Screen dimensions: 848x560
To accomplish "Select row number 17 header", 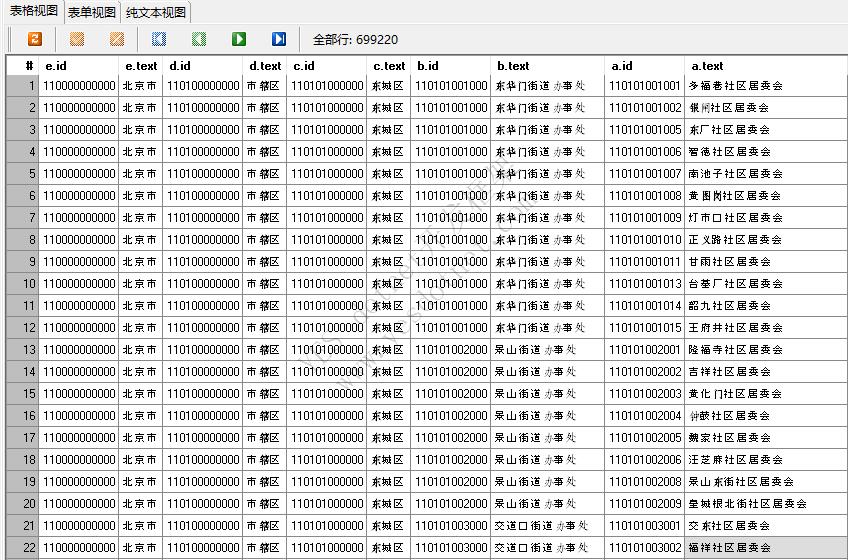I will click(21, 438).
